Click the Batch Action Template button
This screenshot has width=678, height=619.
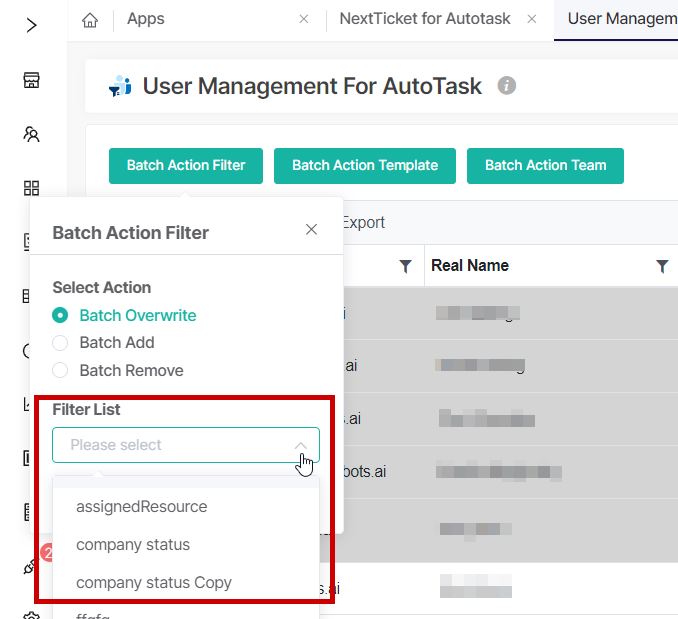(365, 166)
